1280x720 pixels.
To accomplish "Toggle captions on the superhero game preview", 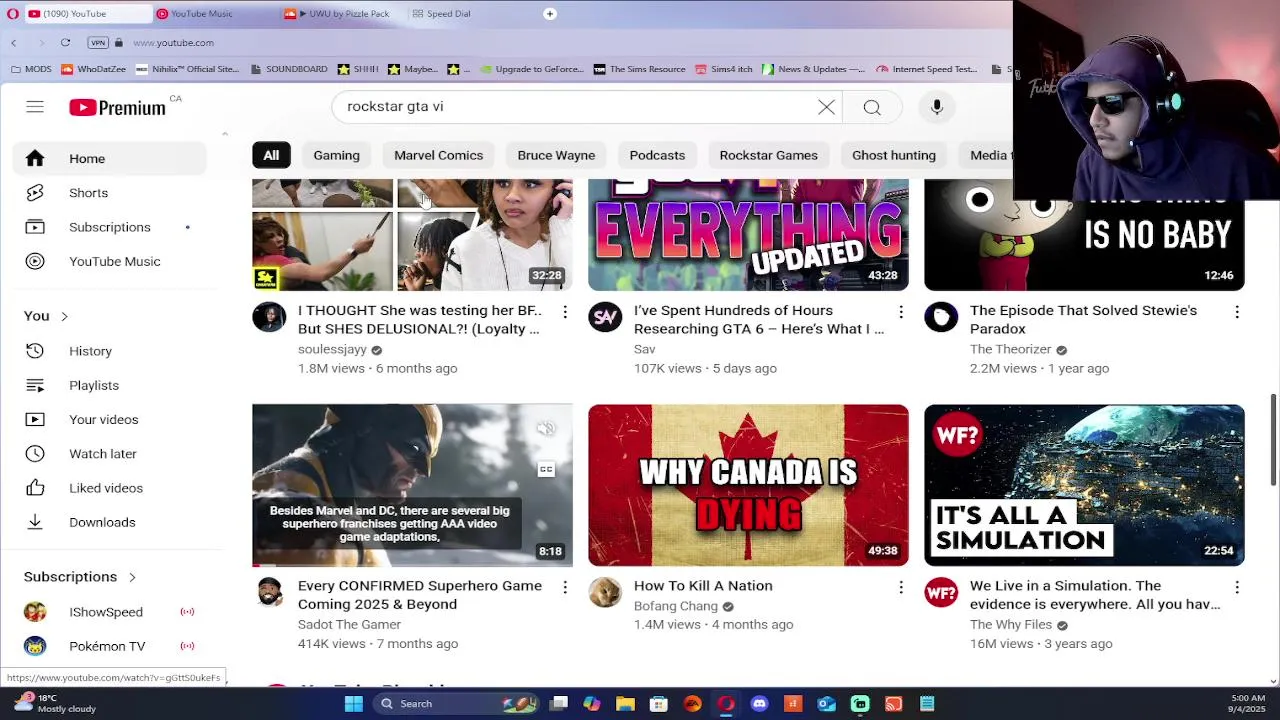I will click(546, 469).
